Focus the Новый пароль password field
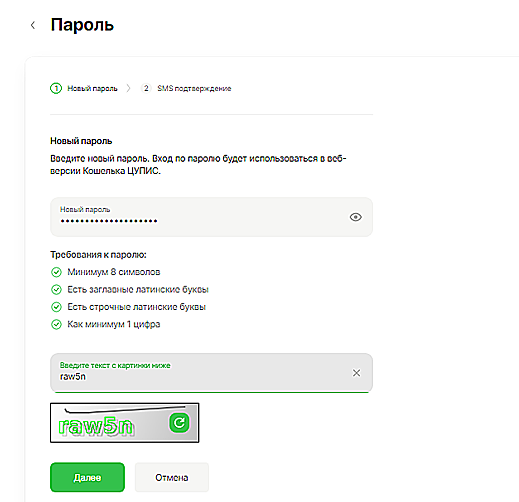 click(211, 217)
